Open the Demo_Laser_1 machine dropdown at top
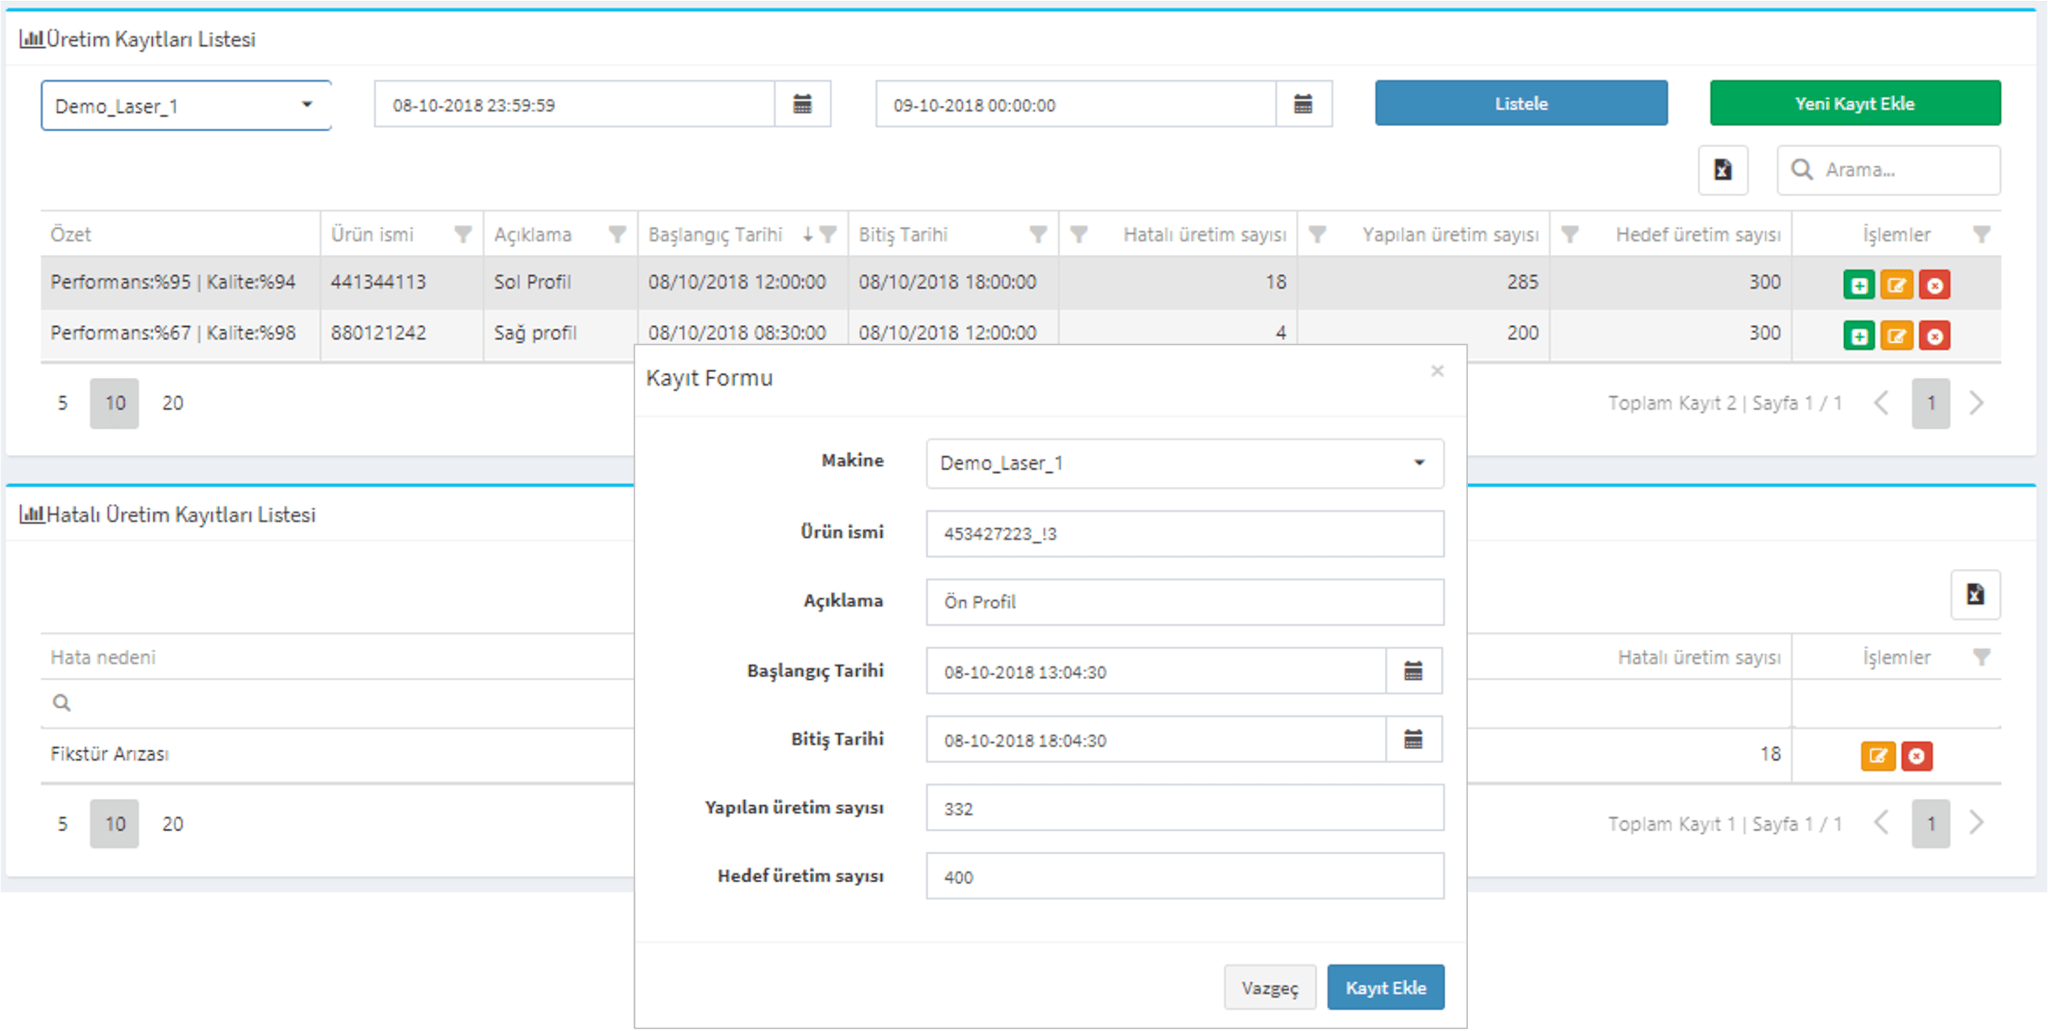 [186, 106]
